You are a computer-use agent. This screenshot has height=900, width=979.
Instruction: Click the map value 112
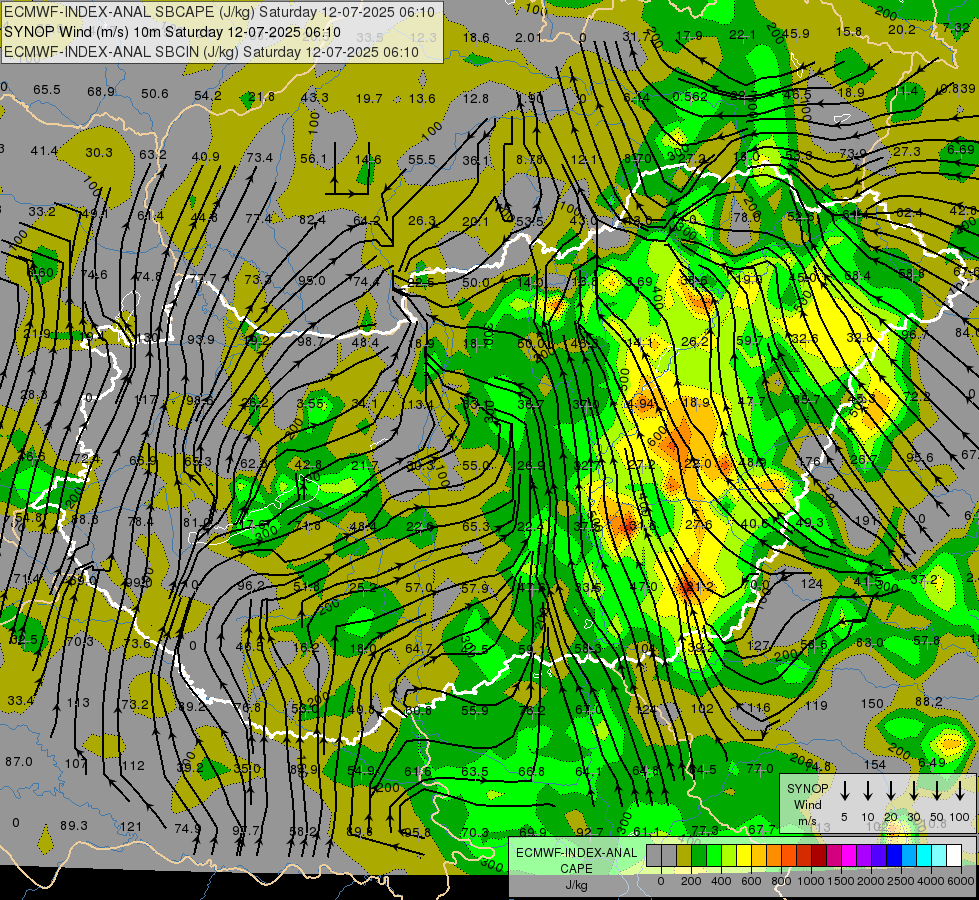tap(134, 765)
